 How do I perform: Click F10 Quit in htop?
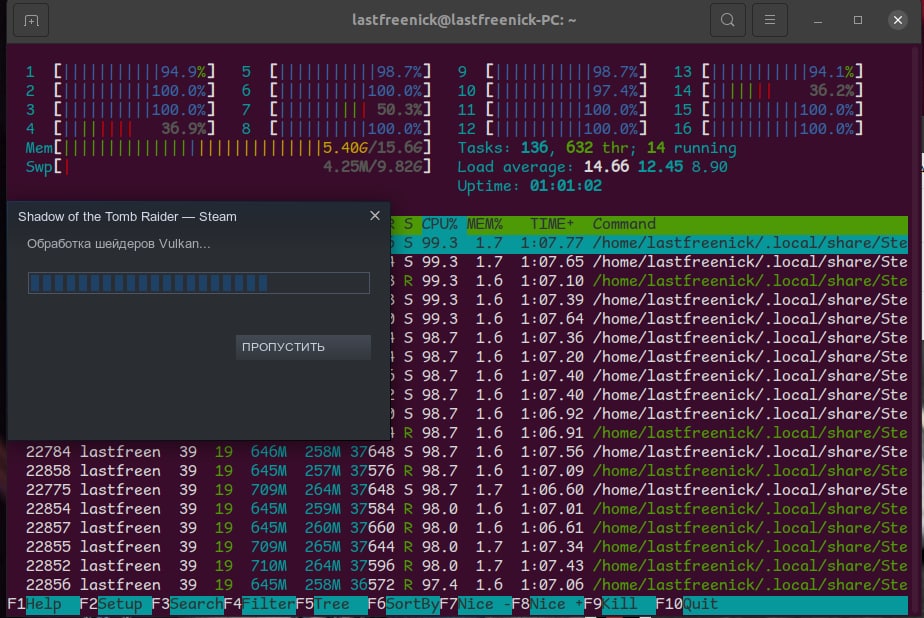click(687, 604)
